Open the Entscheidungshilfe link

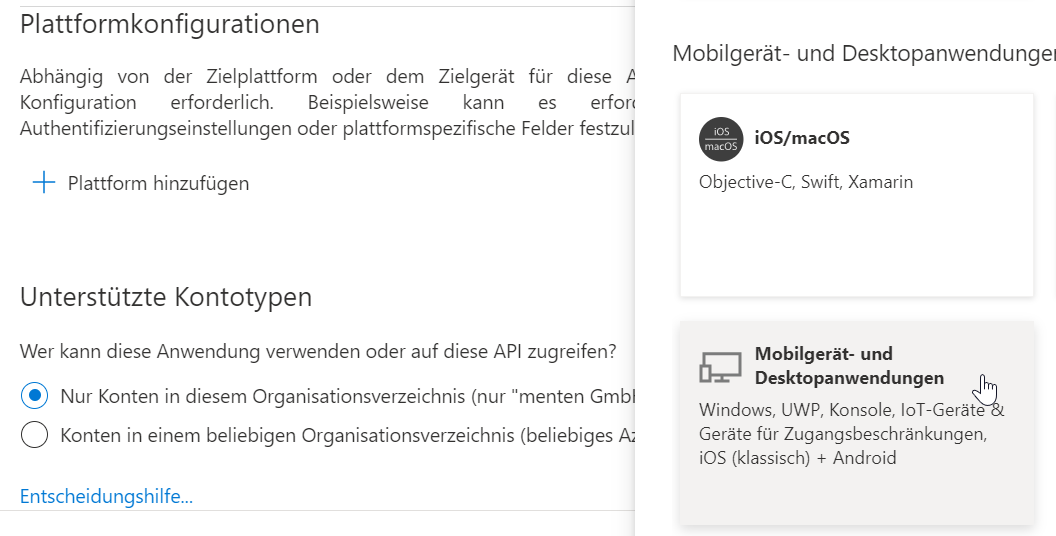coord(106,496)
